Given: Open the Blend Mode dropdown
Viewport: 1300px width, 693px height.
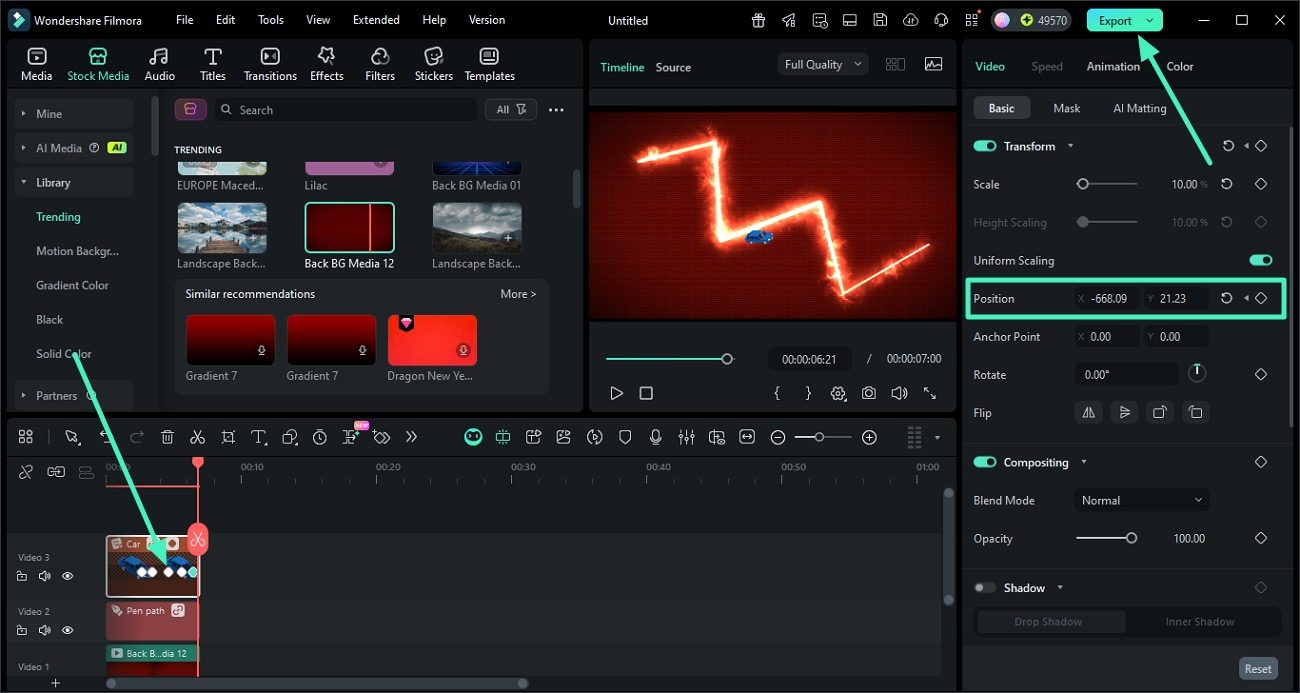Looking at the screenshot, I should click(x=1140, y=500).
